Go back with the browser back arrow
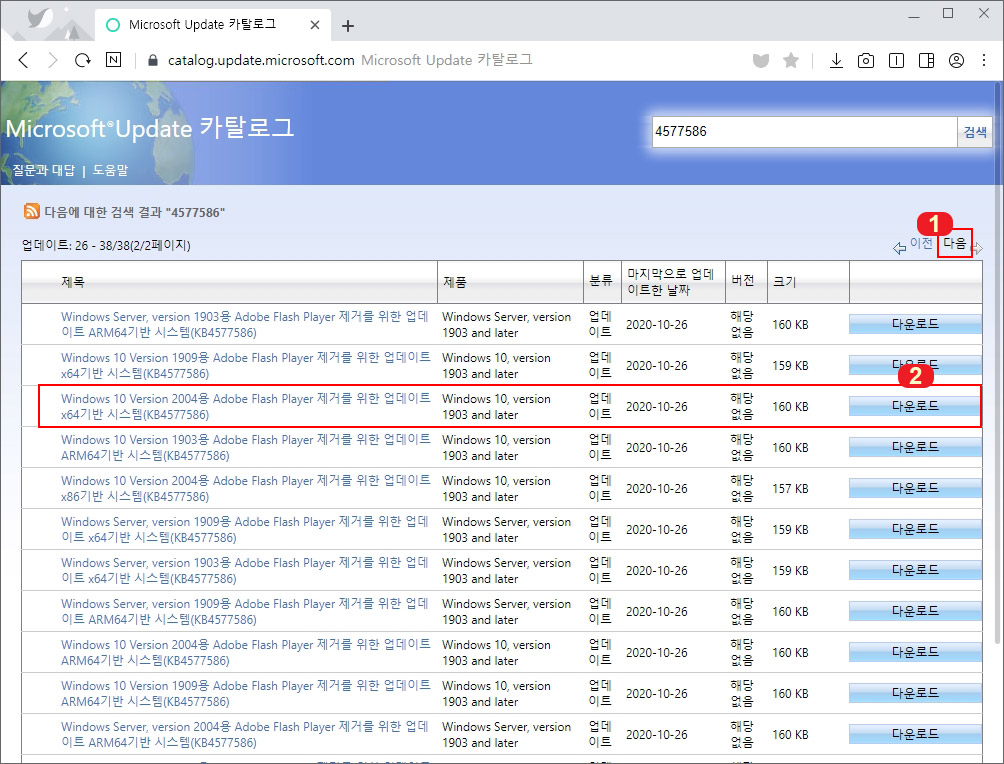This screenshot has width=1004, height=764. (x=24, y=60)
